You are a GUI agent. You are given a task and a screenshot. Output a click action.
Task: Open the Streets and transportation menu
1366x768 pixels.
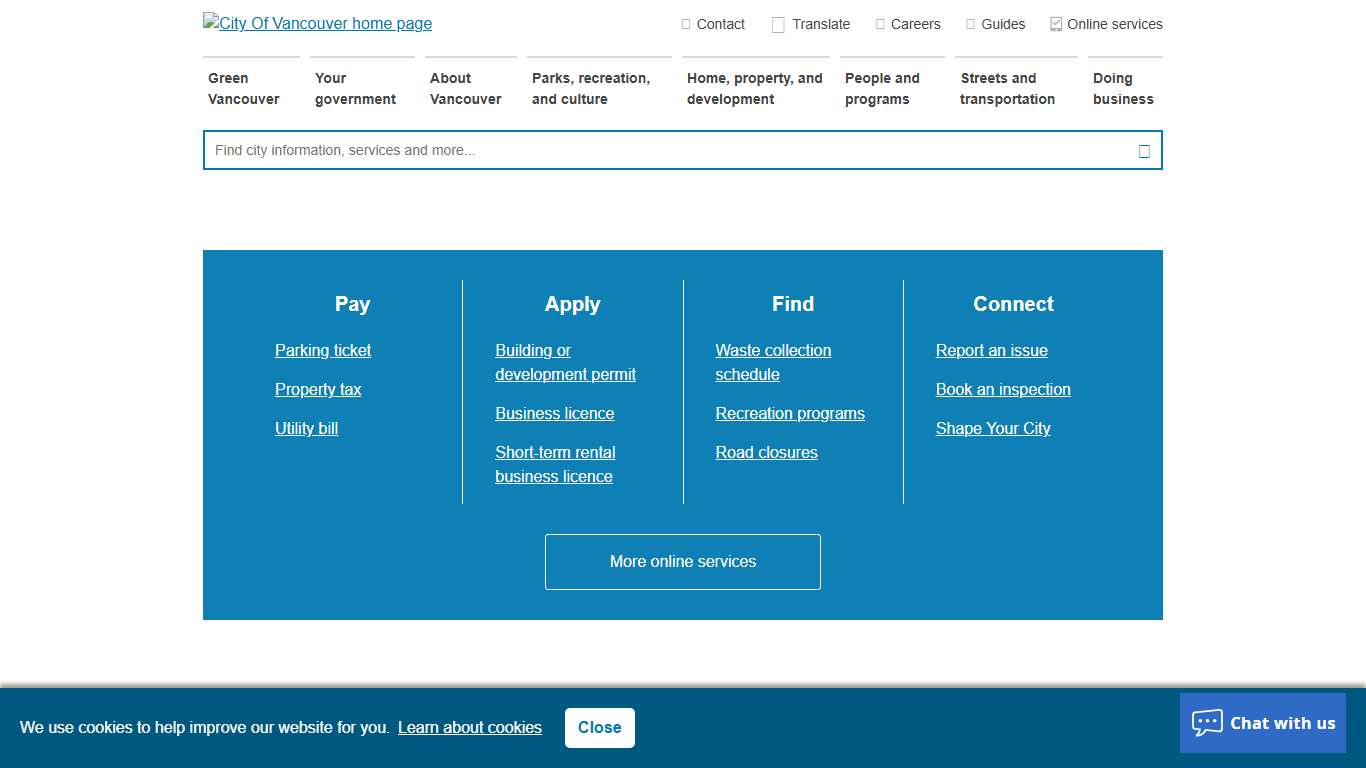pos(1007,89)
